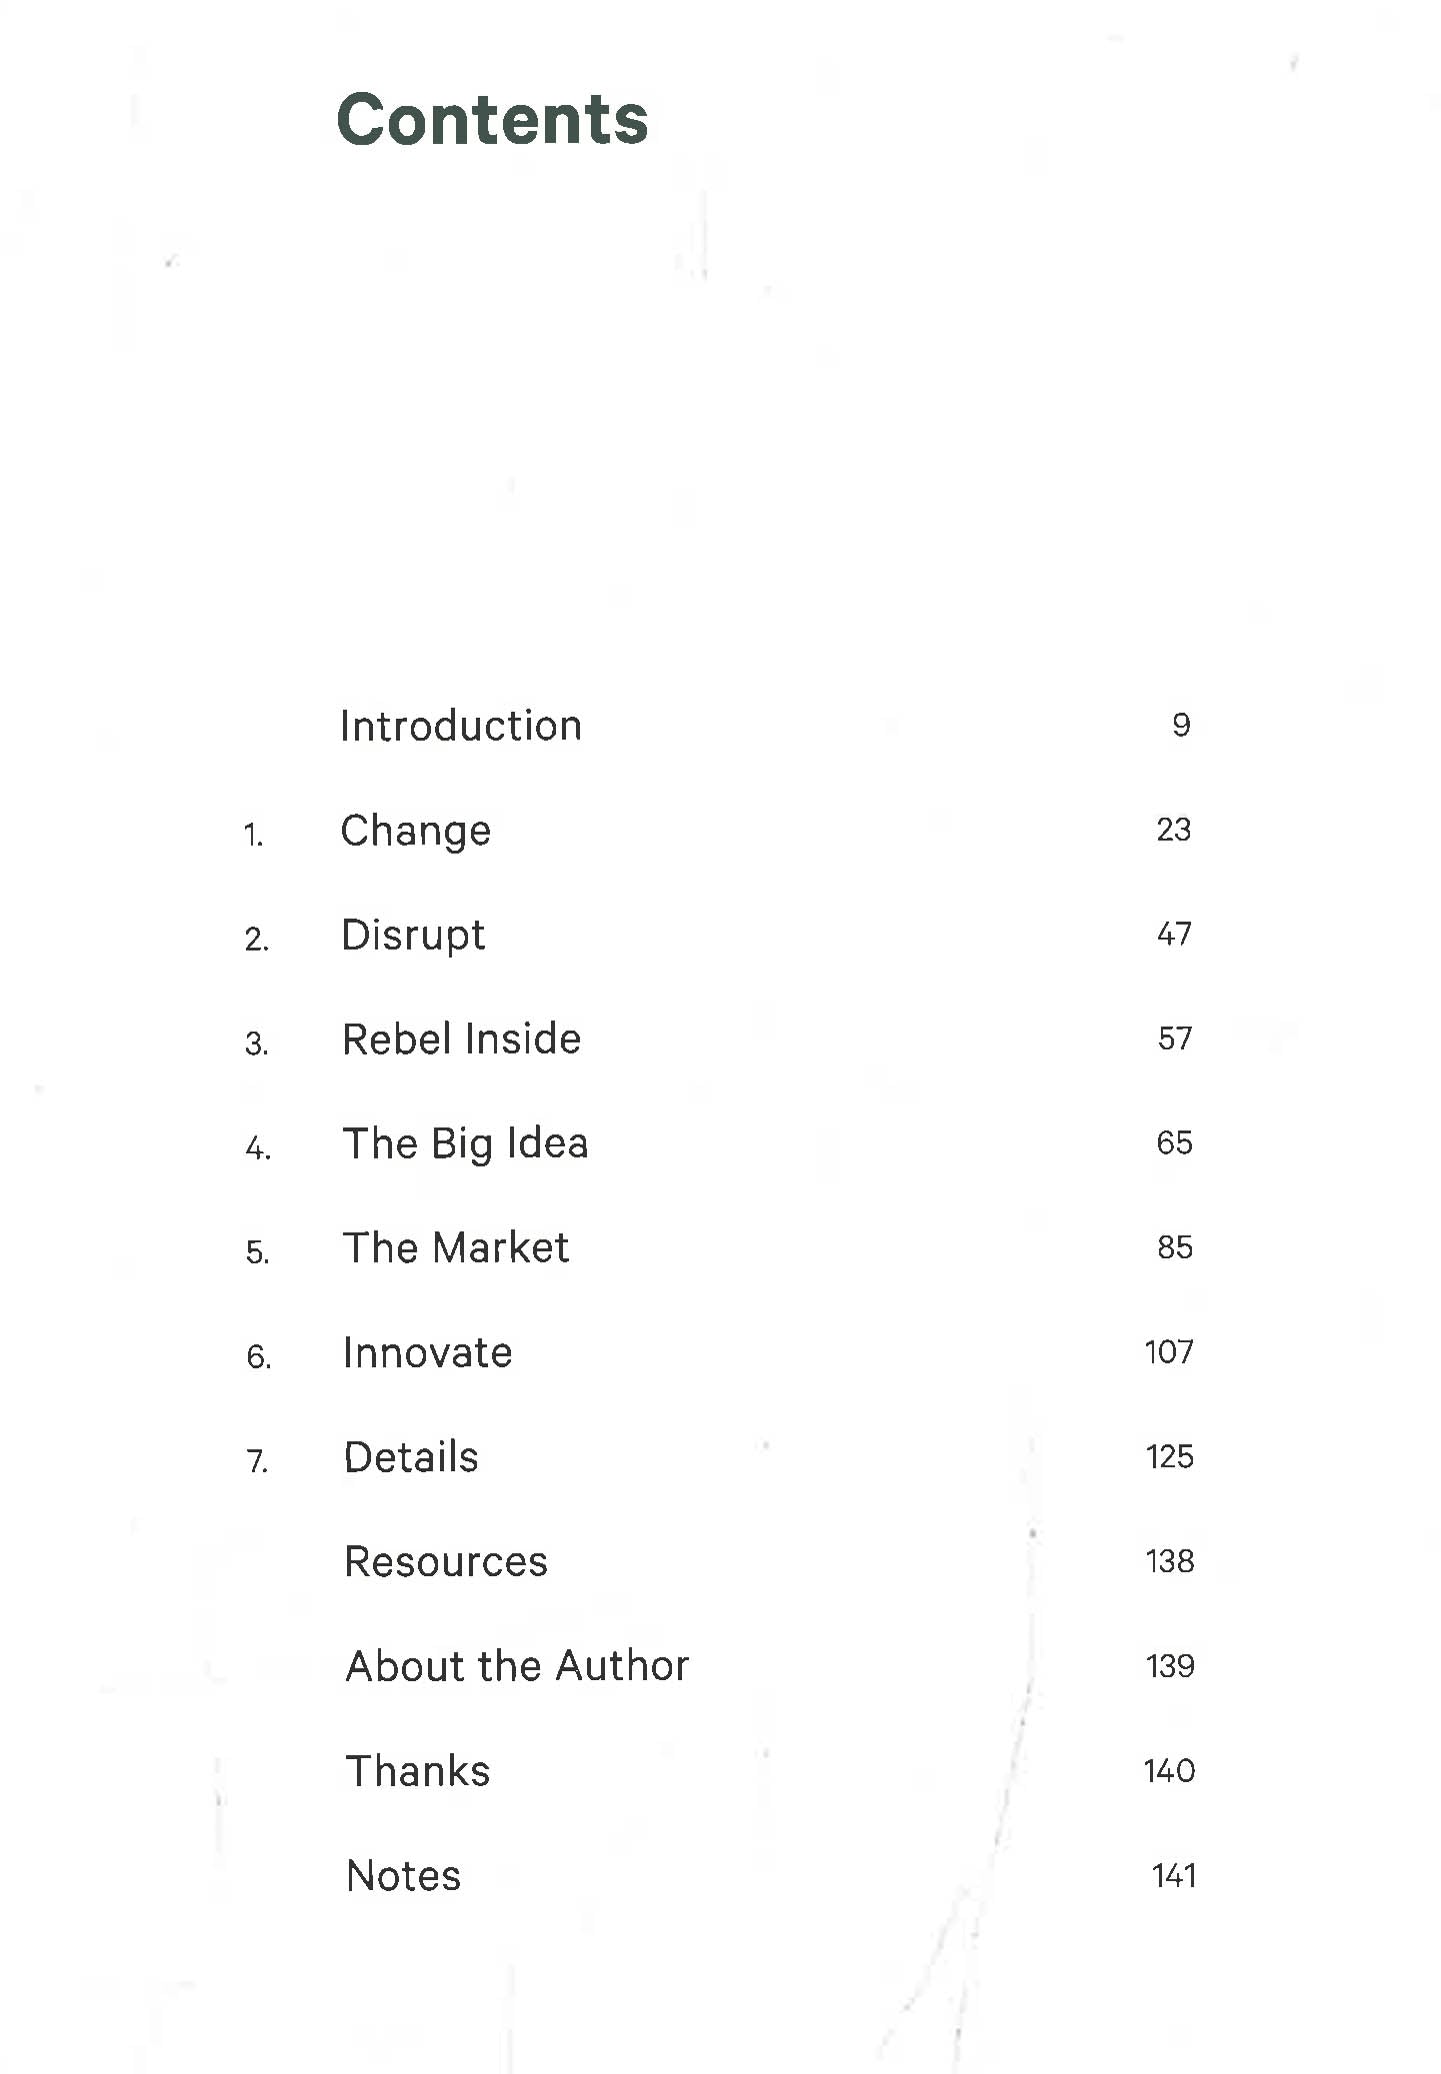
Task: Select chapter number 7 before Details
Action: click(x=257, y=1462)
